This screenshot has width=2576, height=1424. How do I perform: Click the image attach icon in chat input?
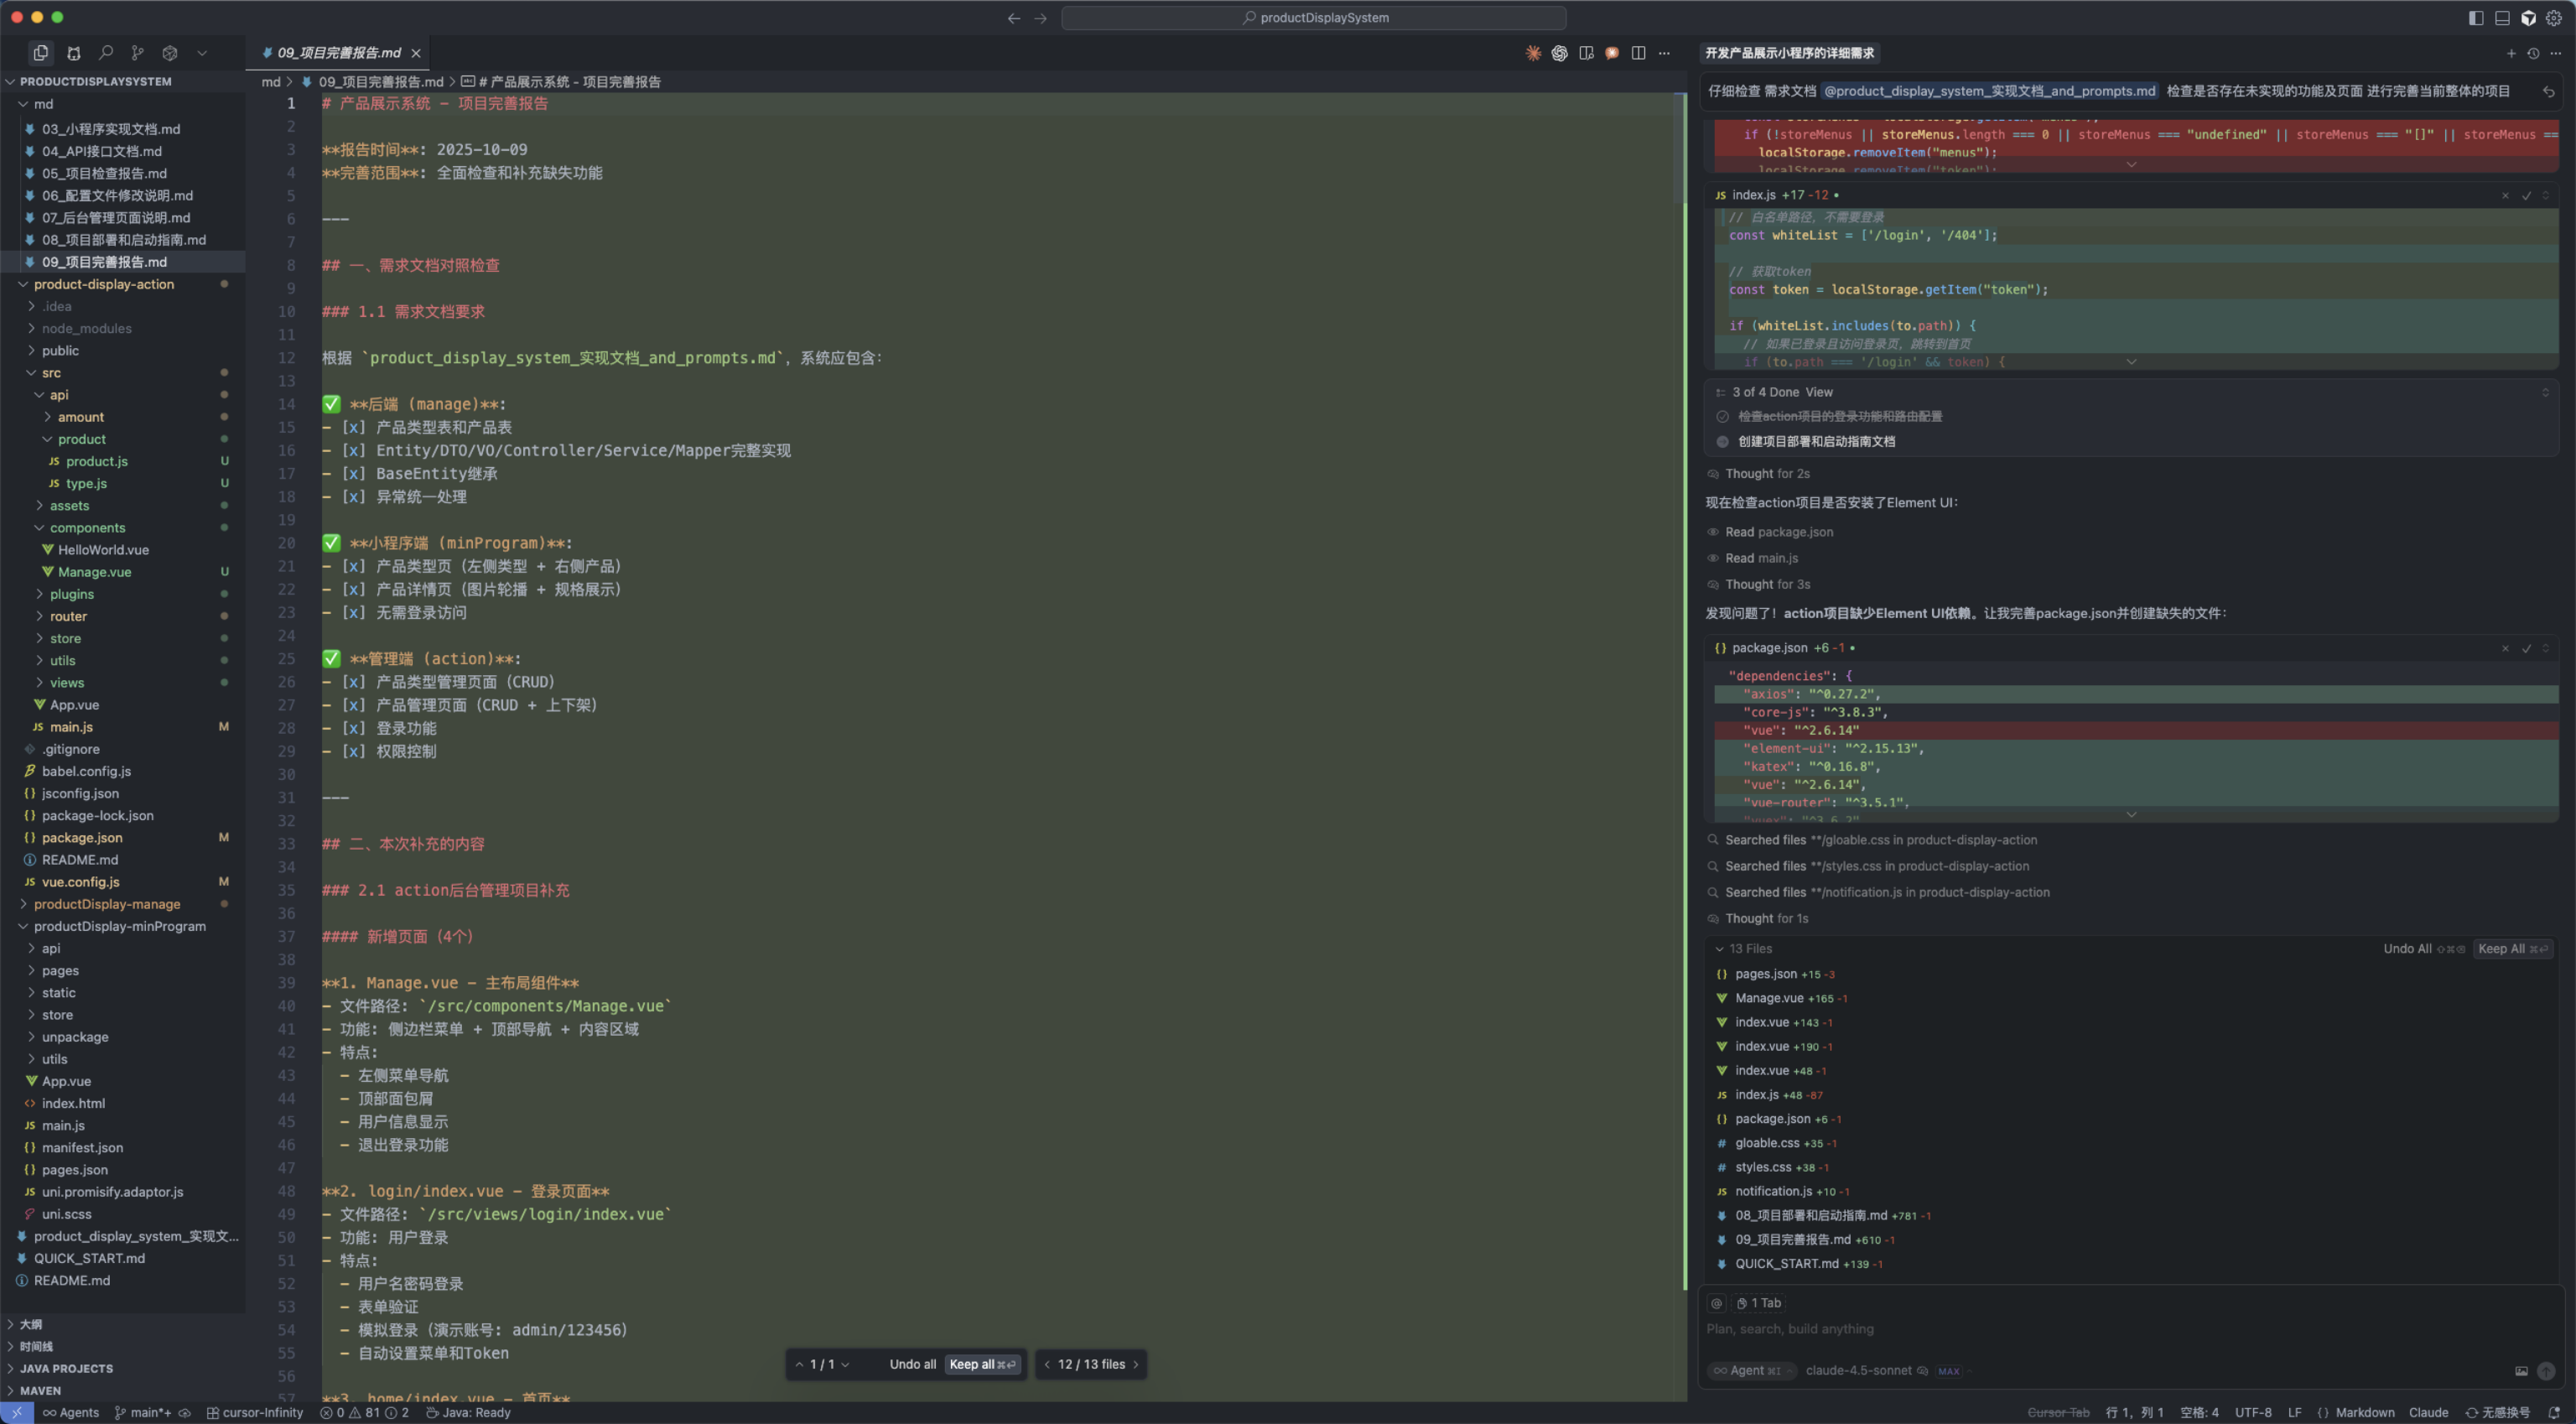tap(2521, 1371)
